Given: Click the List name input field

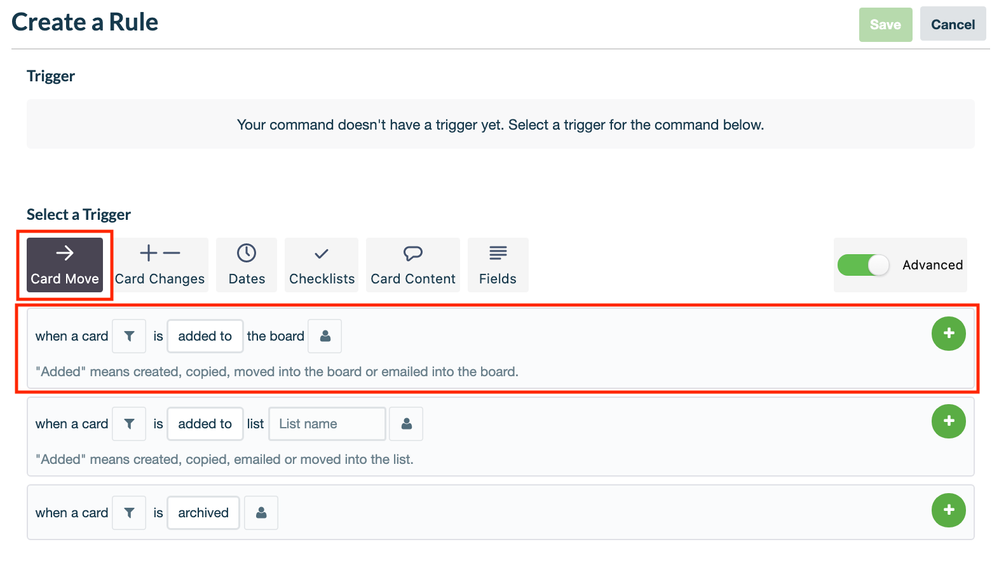Looking at the screenshot, I should (327, 424).
